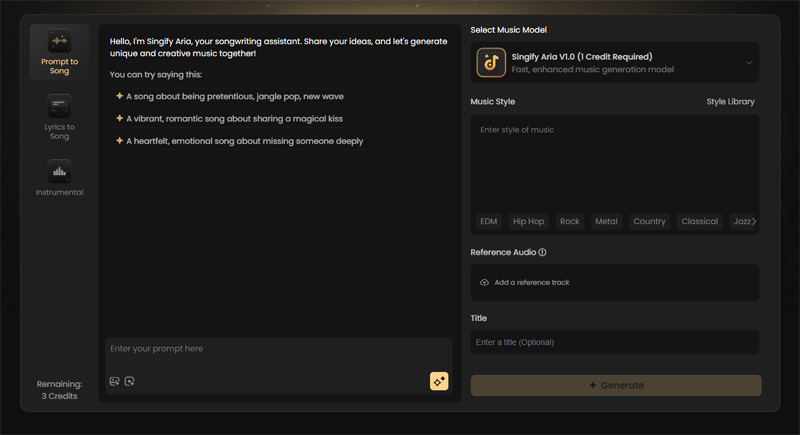
Task: Focus the Enter style of music field
Action: click(614, 163)
